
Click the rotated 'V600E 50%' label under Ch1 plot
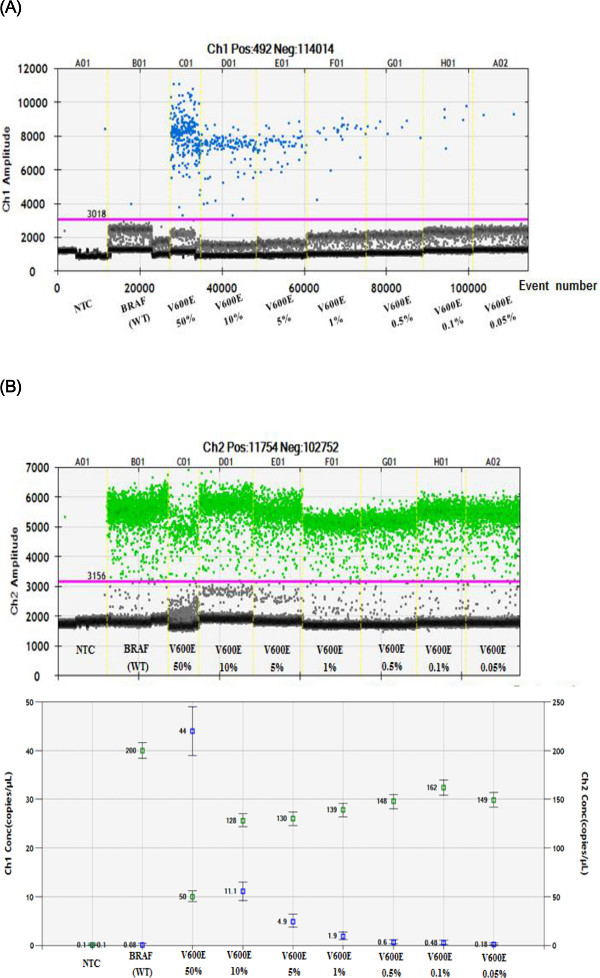point(182,312)
